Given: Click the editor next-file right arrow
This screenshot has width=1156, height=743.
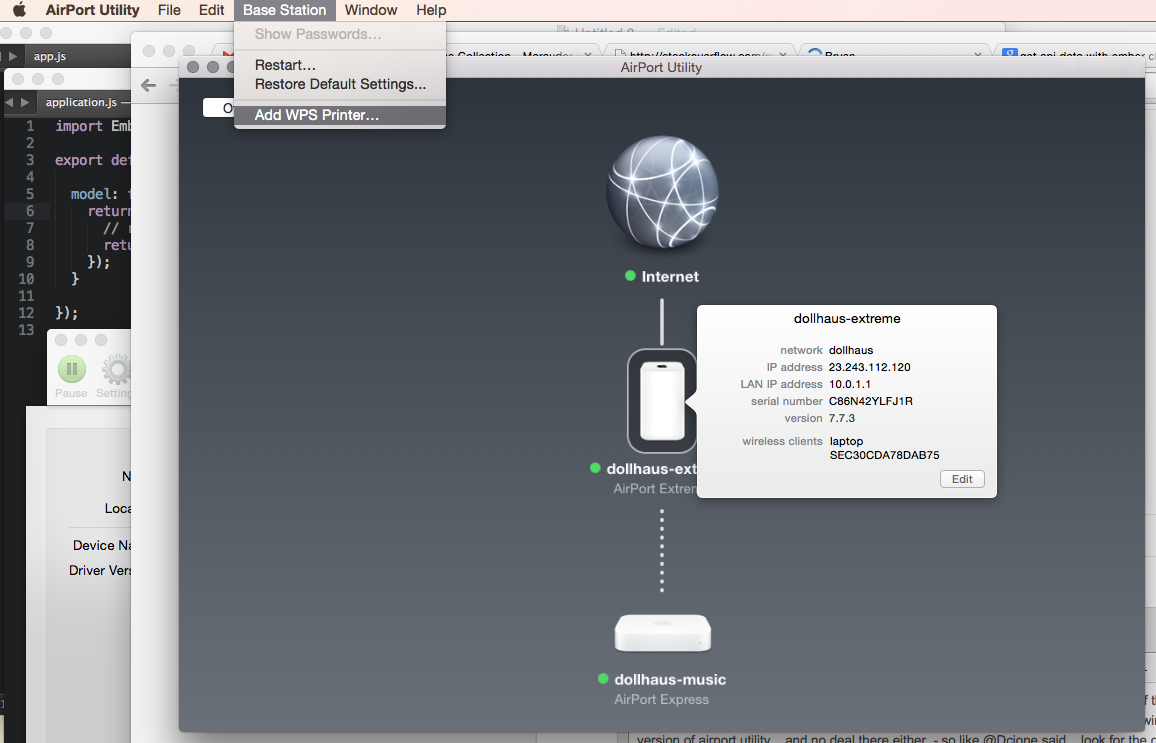Looking at the screenshot, I should 25,102.
